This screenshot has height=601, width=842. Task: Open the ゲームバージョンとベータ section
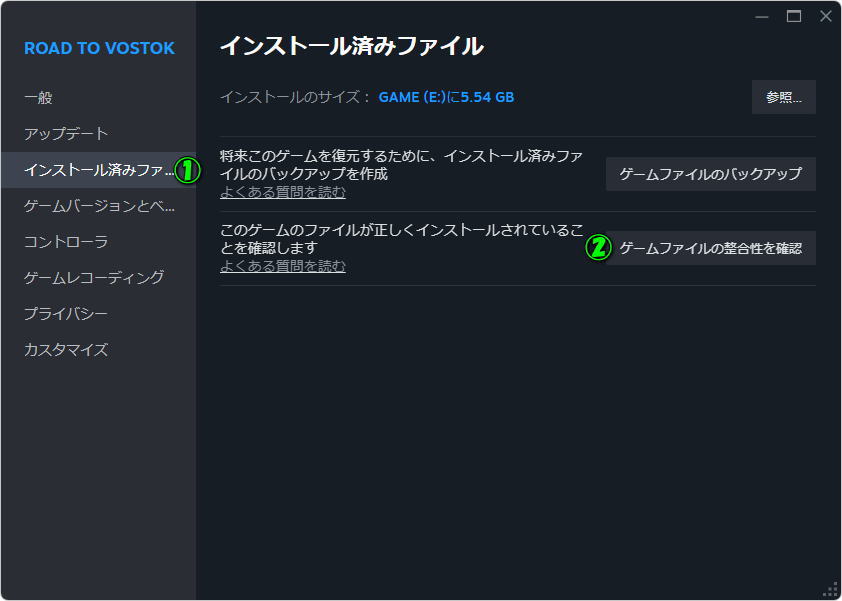(x=99, y=206)
